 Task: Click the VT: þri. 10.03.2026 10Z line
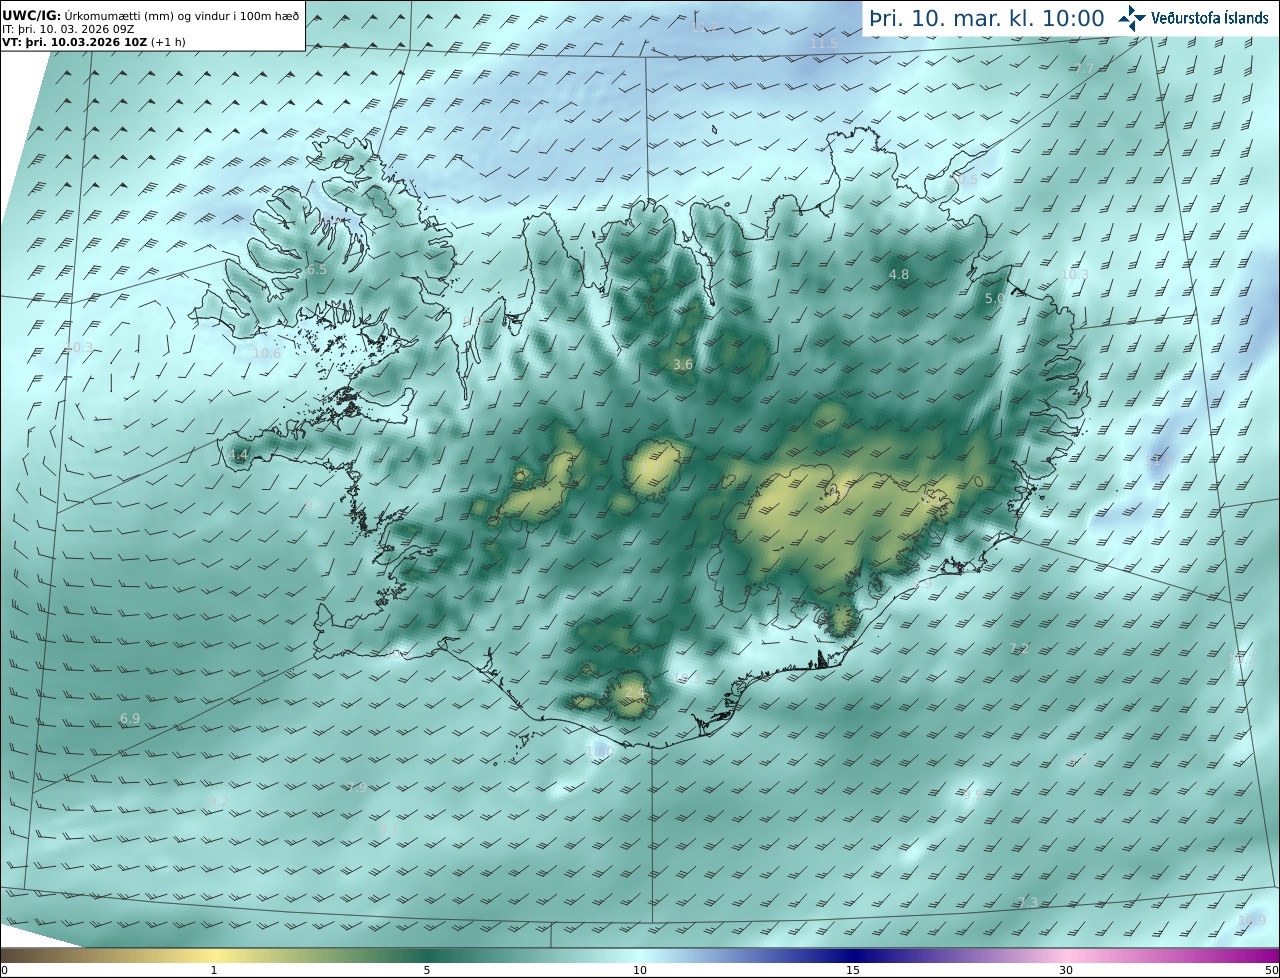coord(93,42)
